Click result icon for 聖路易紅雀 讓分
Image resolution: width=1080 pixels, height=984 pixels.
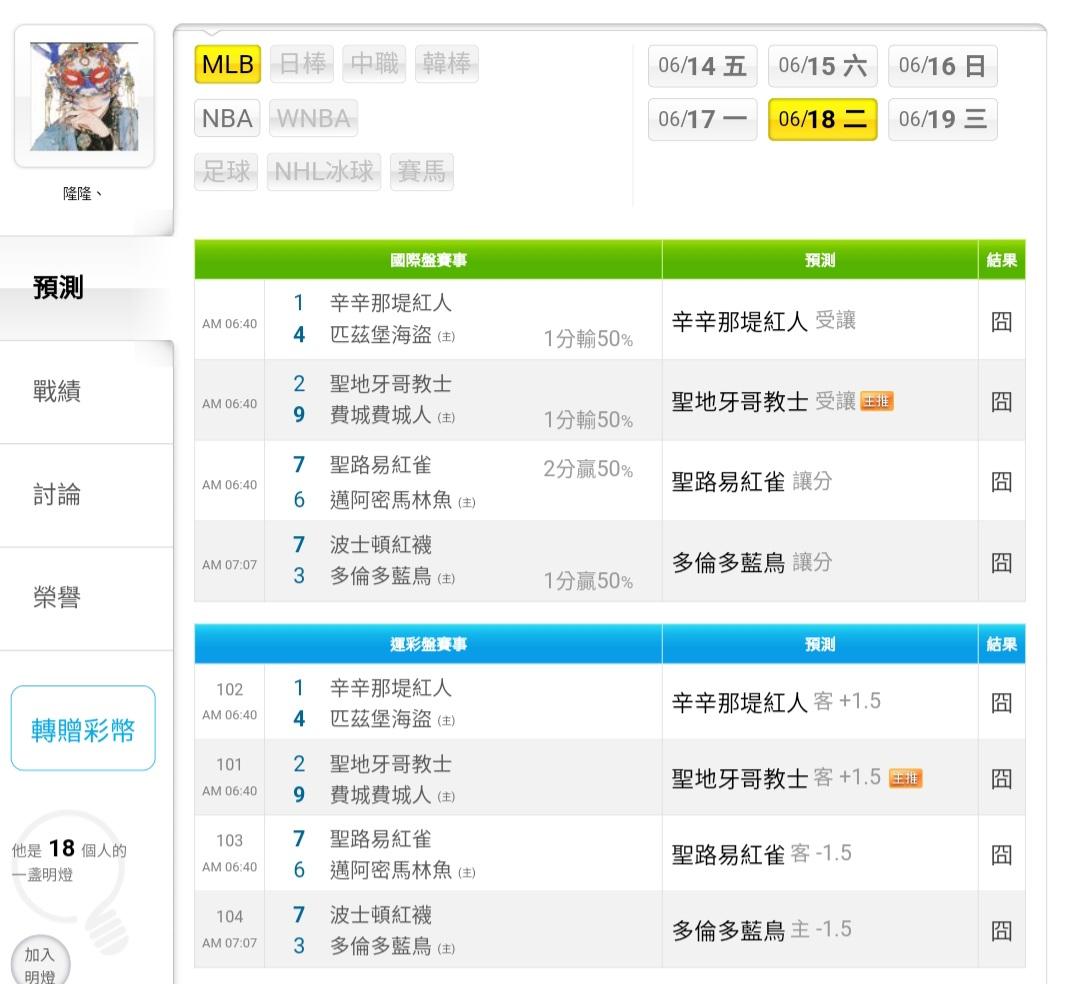coord(1001,482)
